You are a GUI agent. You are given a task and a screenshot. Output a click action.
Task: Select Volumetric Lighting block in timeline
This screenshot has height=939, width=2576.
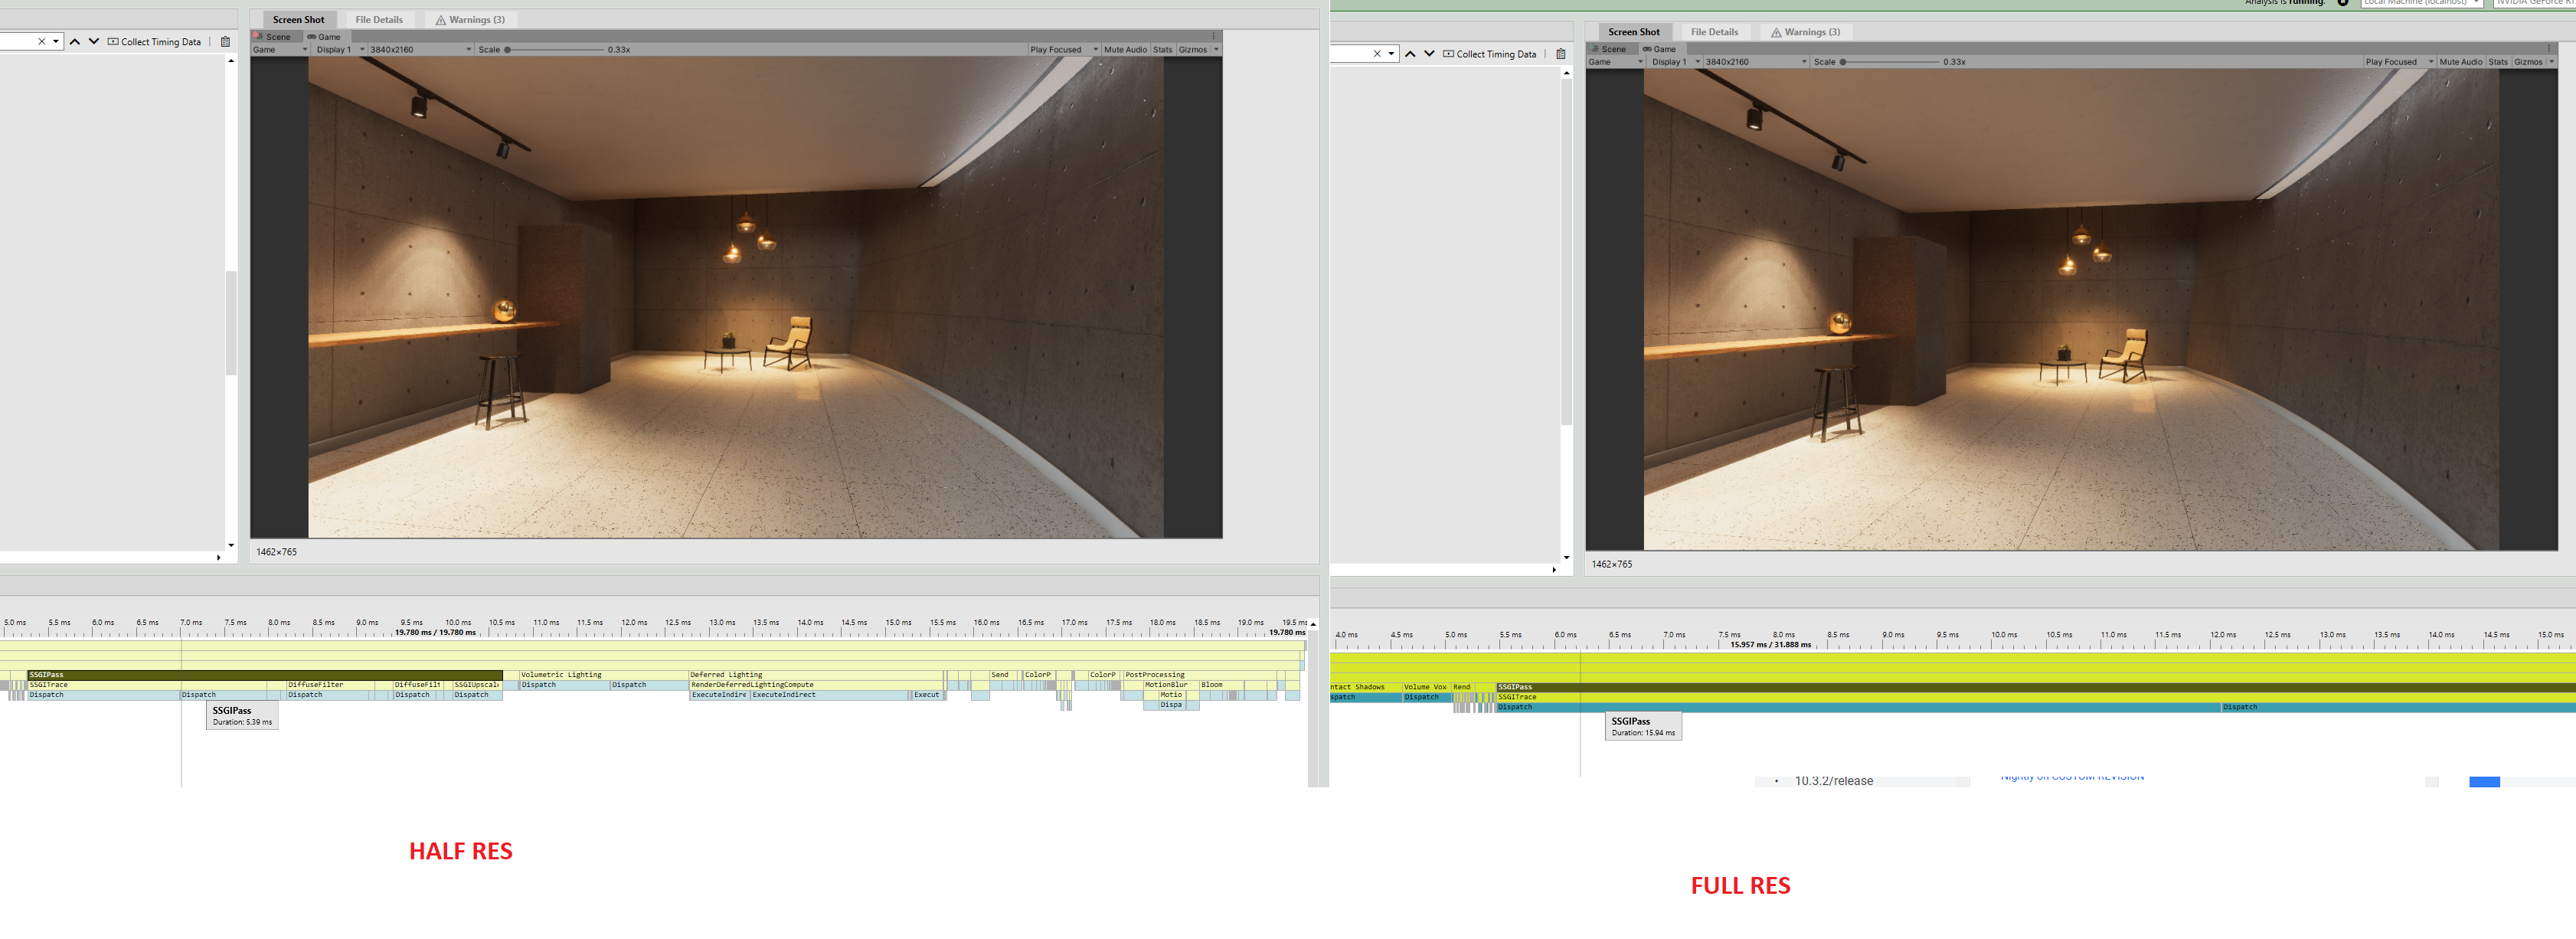tap(561, 675)
